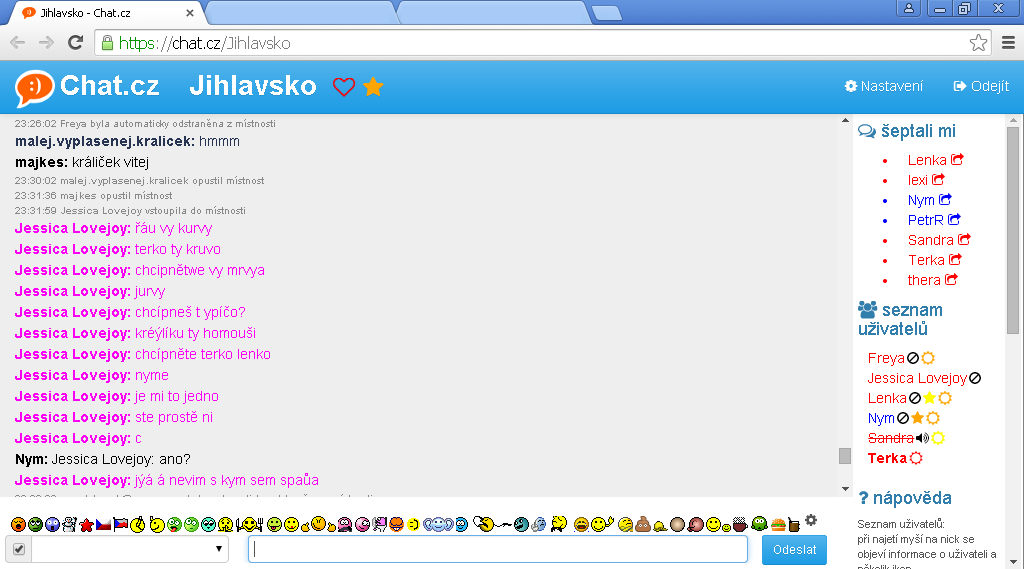The image size is (1024, 569).
Task: Click the speaker icon next to Sandra
Action: [x=922, y=438]
